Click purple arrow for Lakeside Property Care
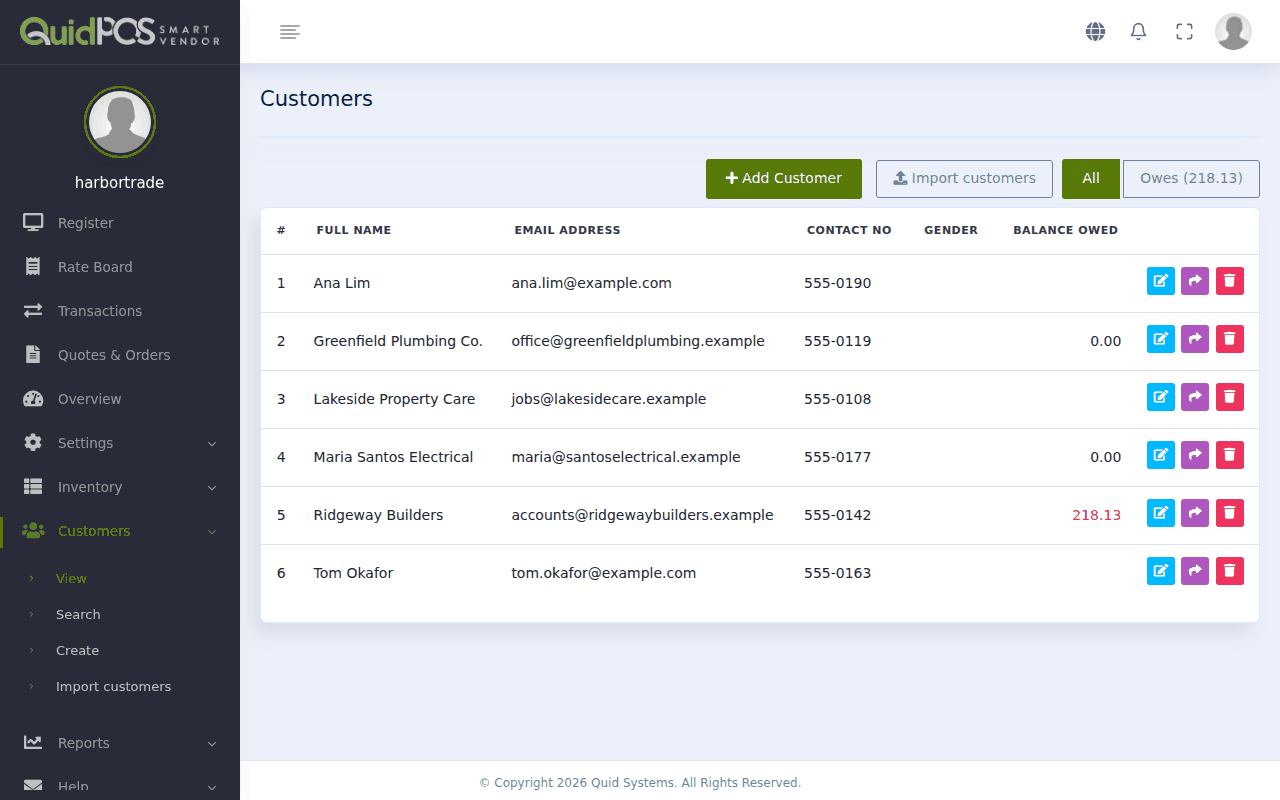The height and width of the screenshot is (800, 1280). click(x=1195, y=397)
